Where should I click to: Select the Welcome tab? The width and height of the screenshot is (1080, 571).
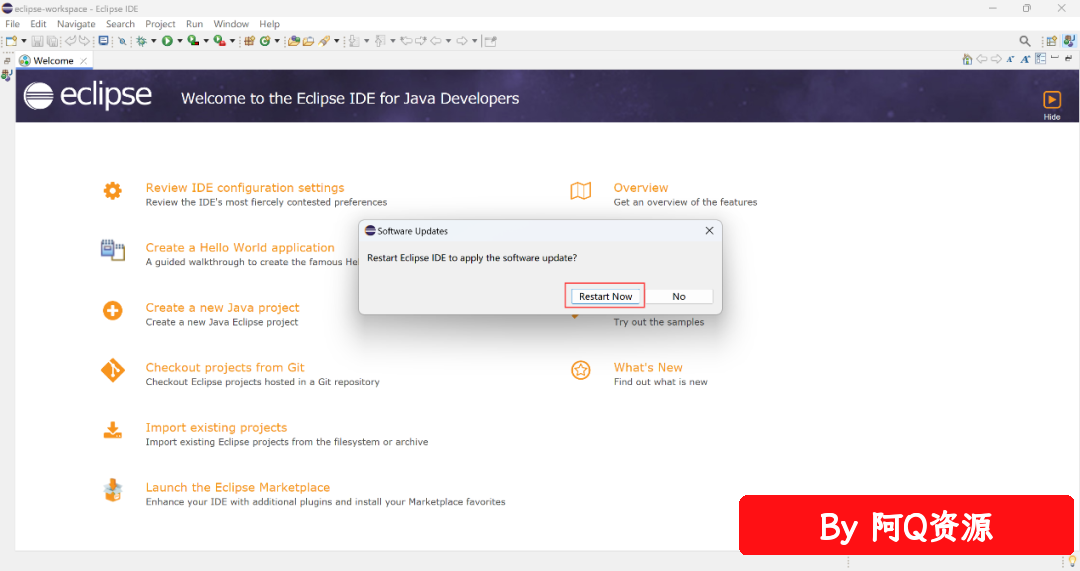[x=53, y=61]
